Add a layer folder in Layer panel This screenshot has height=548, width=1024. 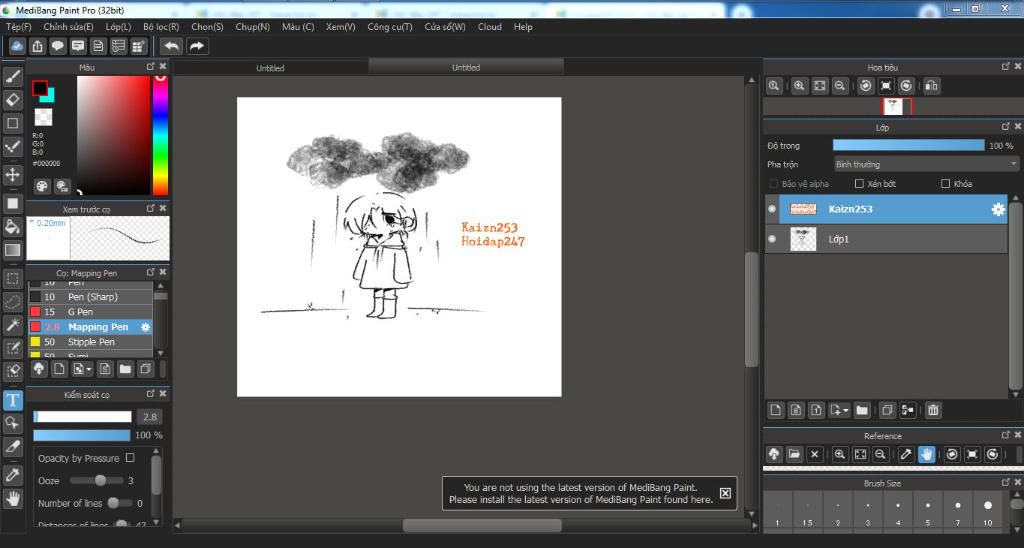862,410
